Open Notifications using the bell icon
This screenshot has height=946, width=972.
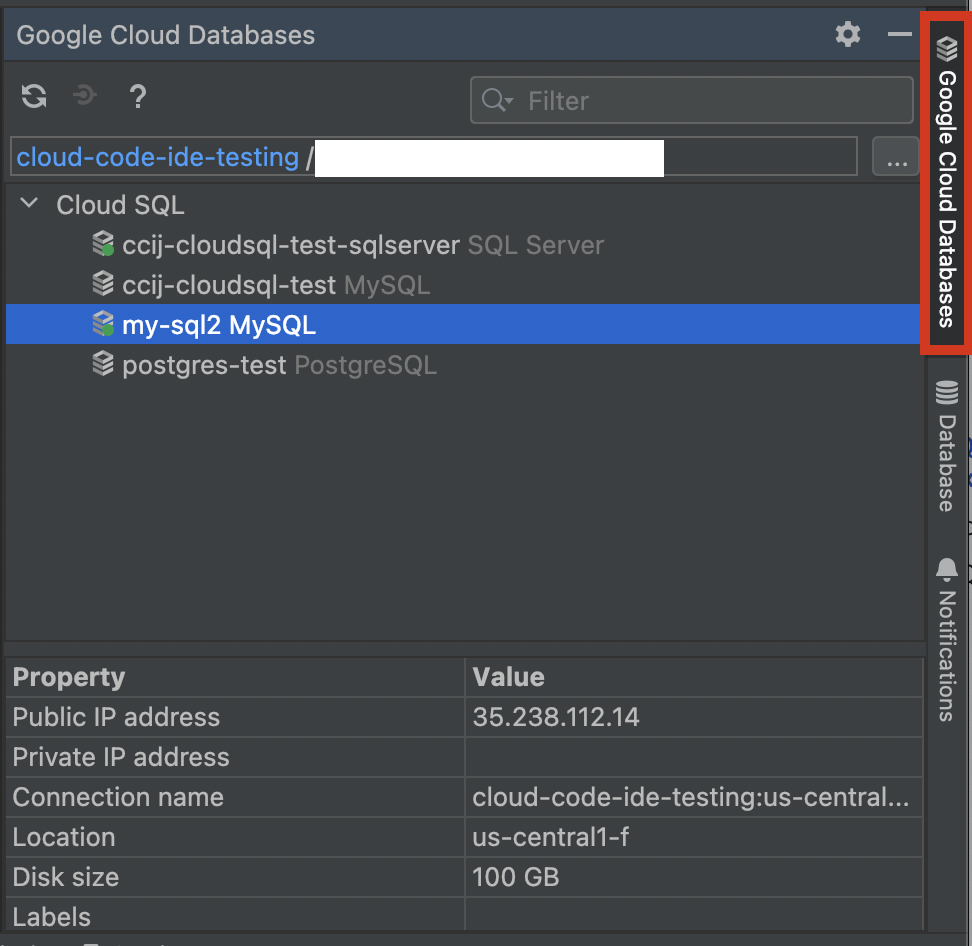946,568
